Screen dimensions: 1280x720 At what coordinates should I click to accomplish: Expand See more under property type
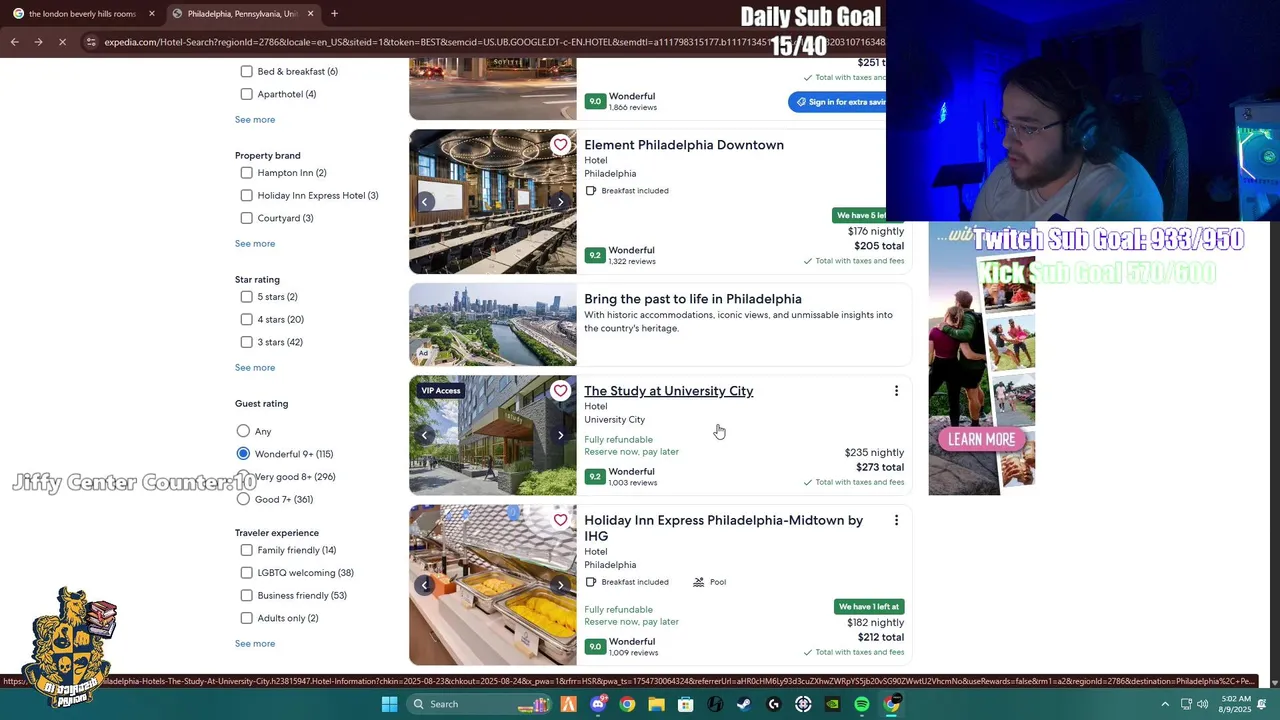pyautogui.click(x=255, y=120)
